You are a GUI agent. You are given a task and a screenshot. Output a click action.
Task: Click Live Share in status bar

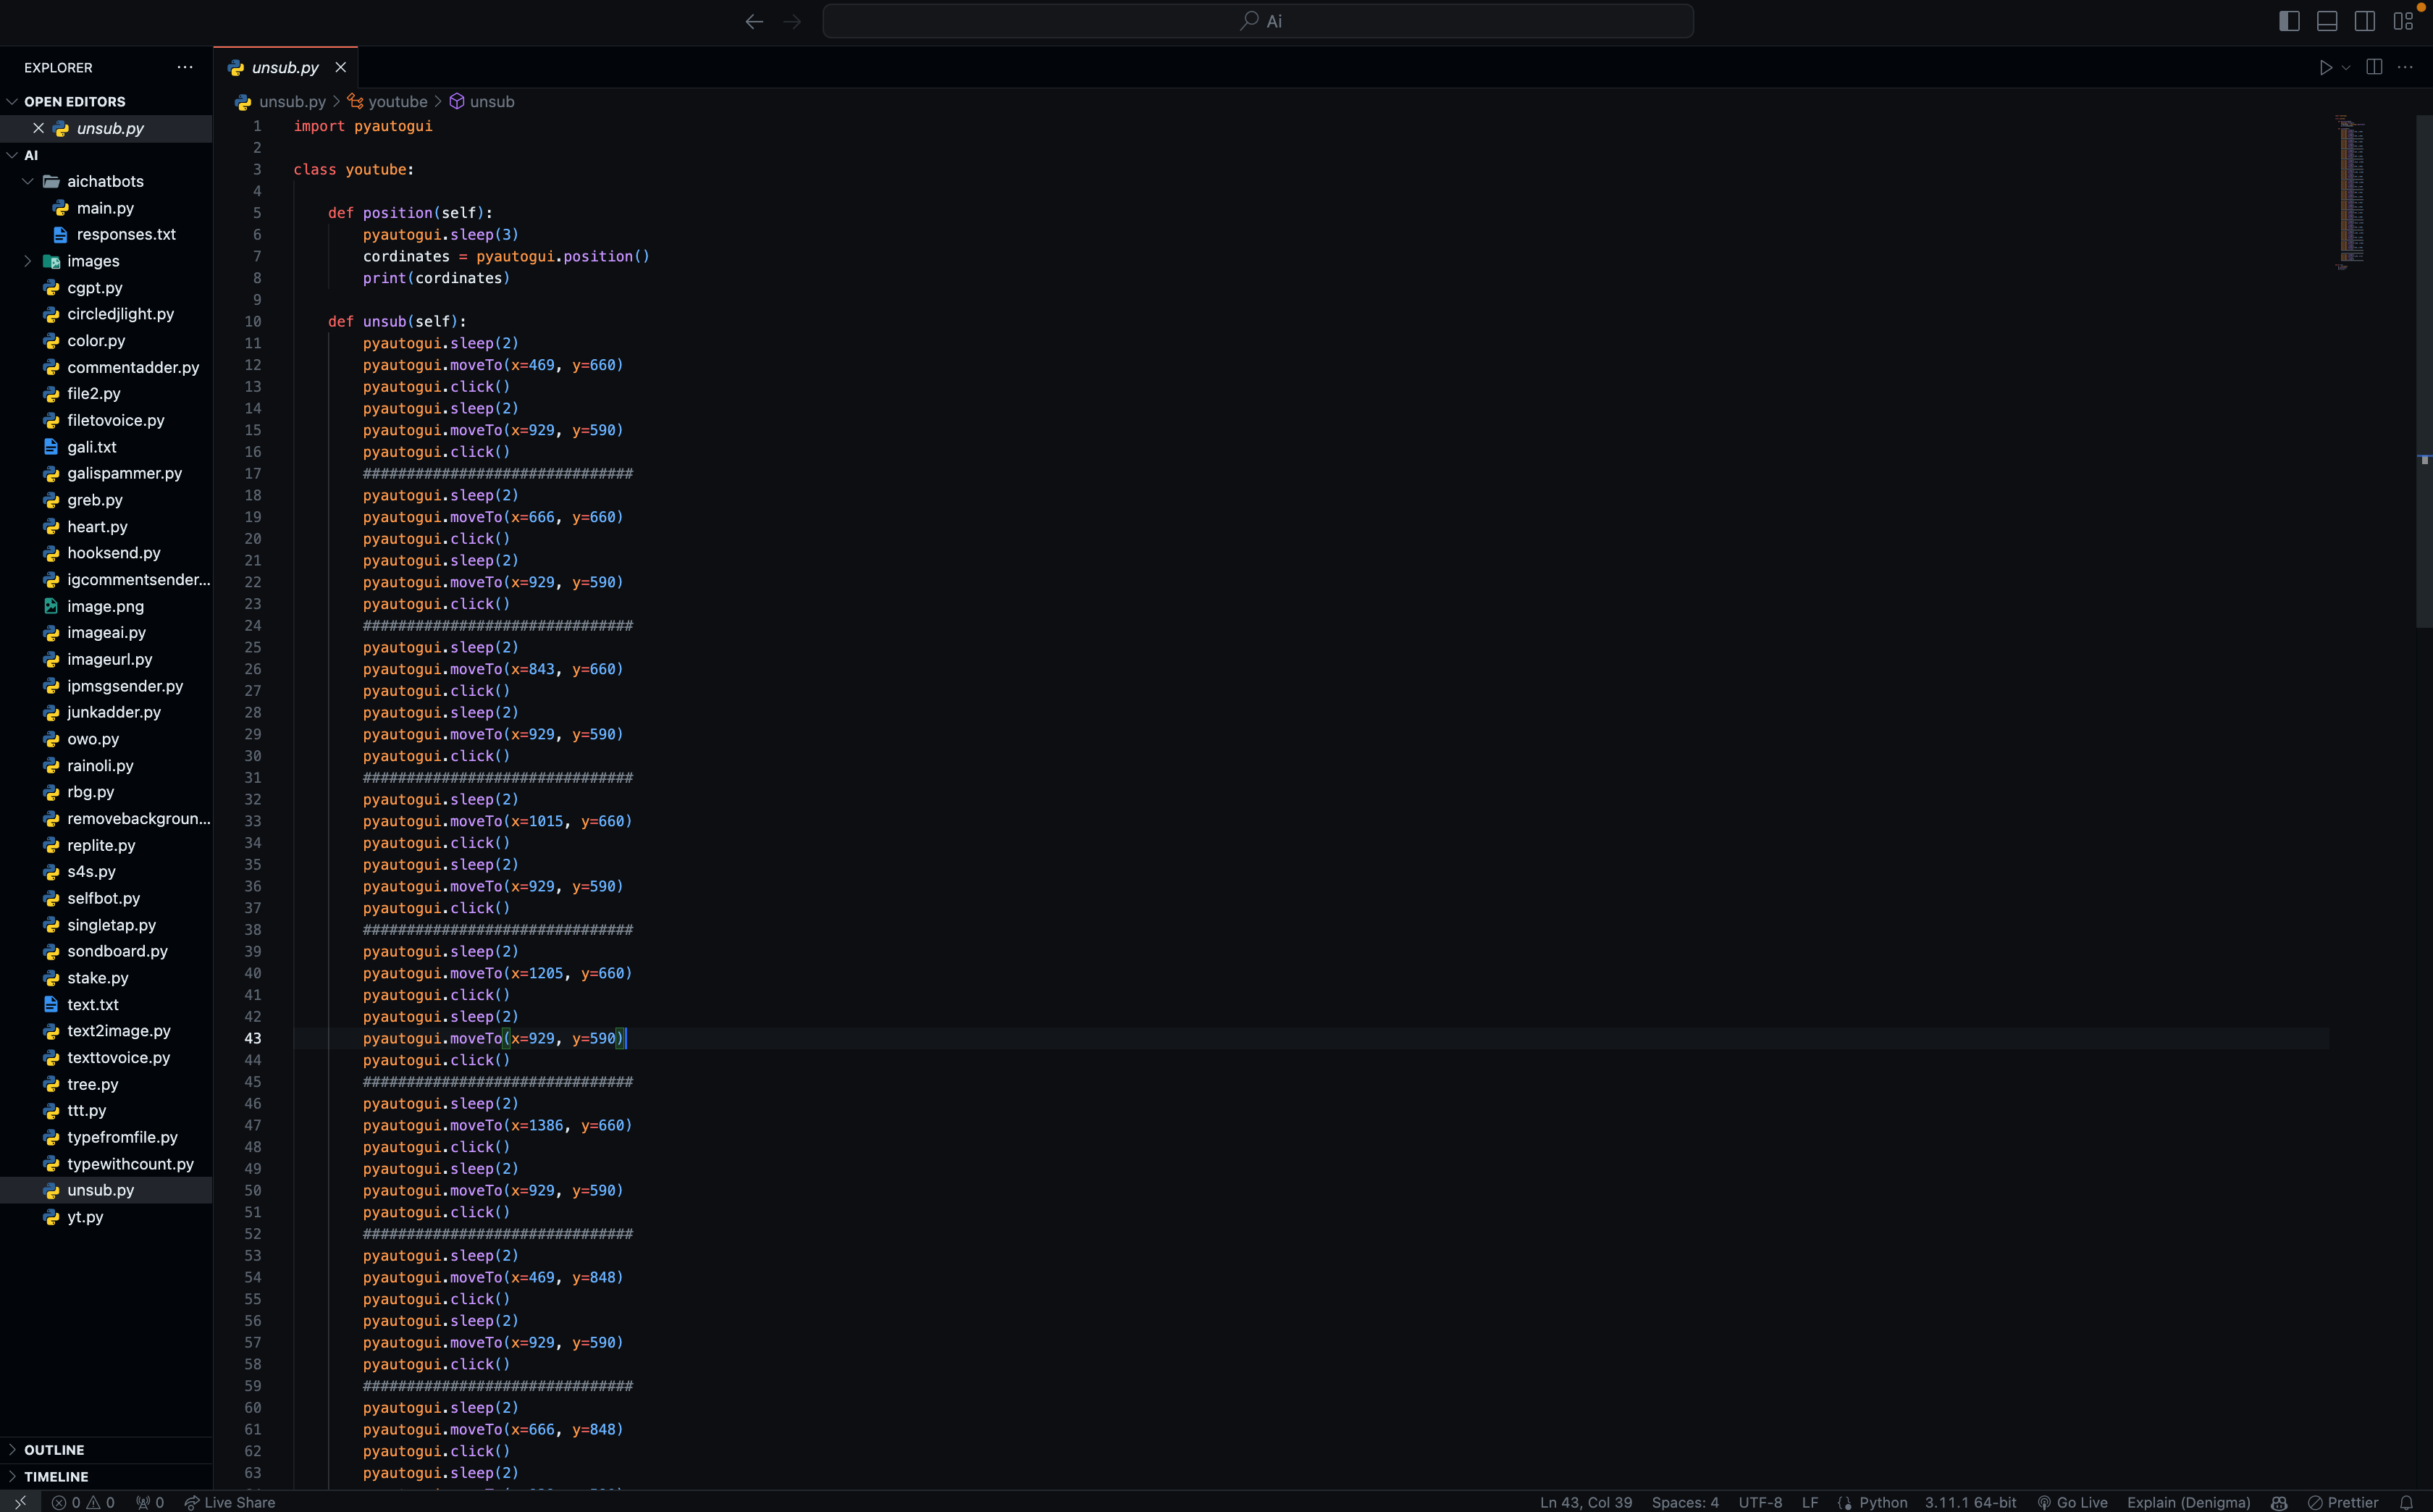[230, 1502]
